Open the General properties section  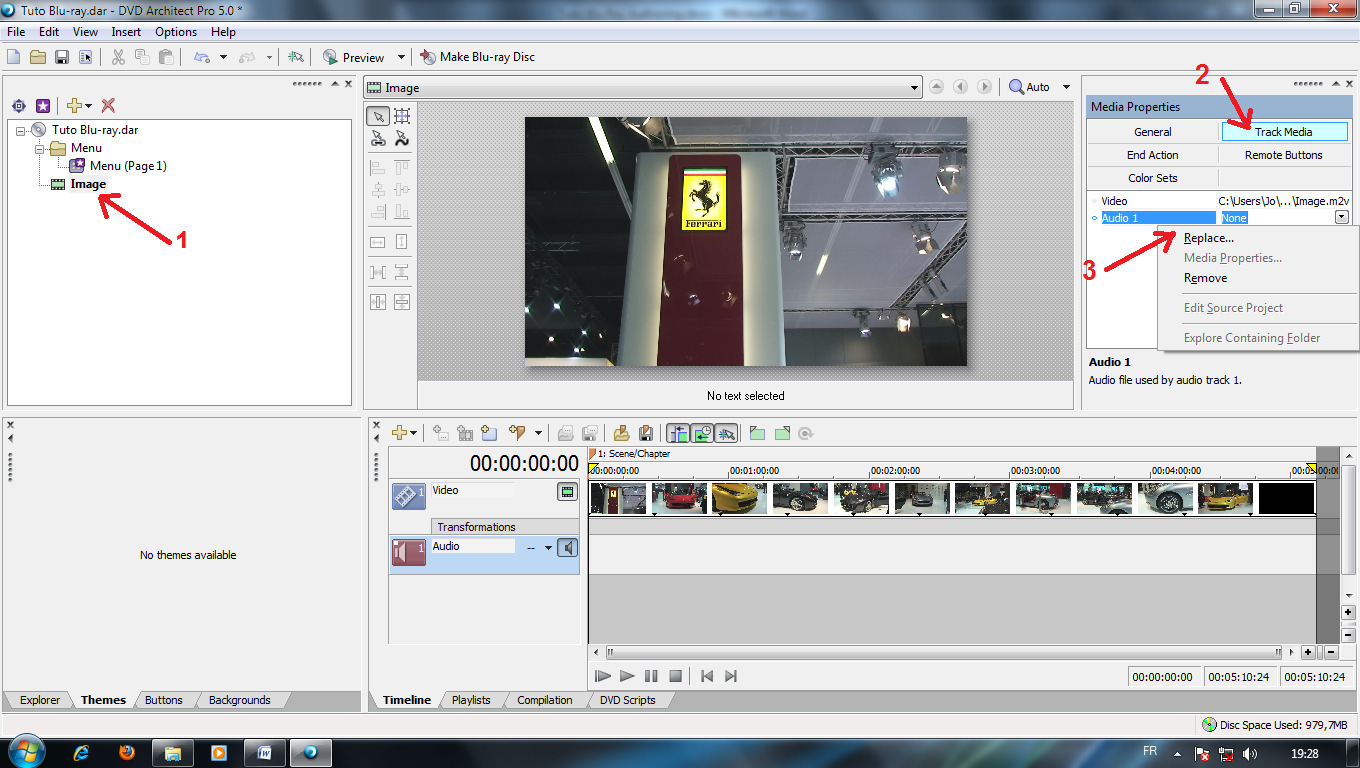(x=1153, y=132)
